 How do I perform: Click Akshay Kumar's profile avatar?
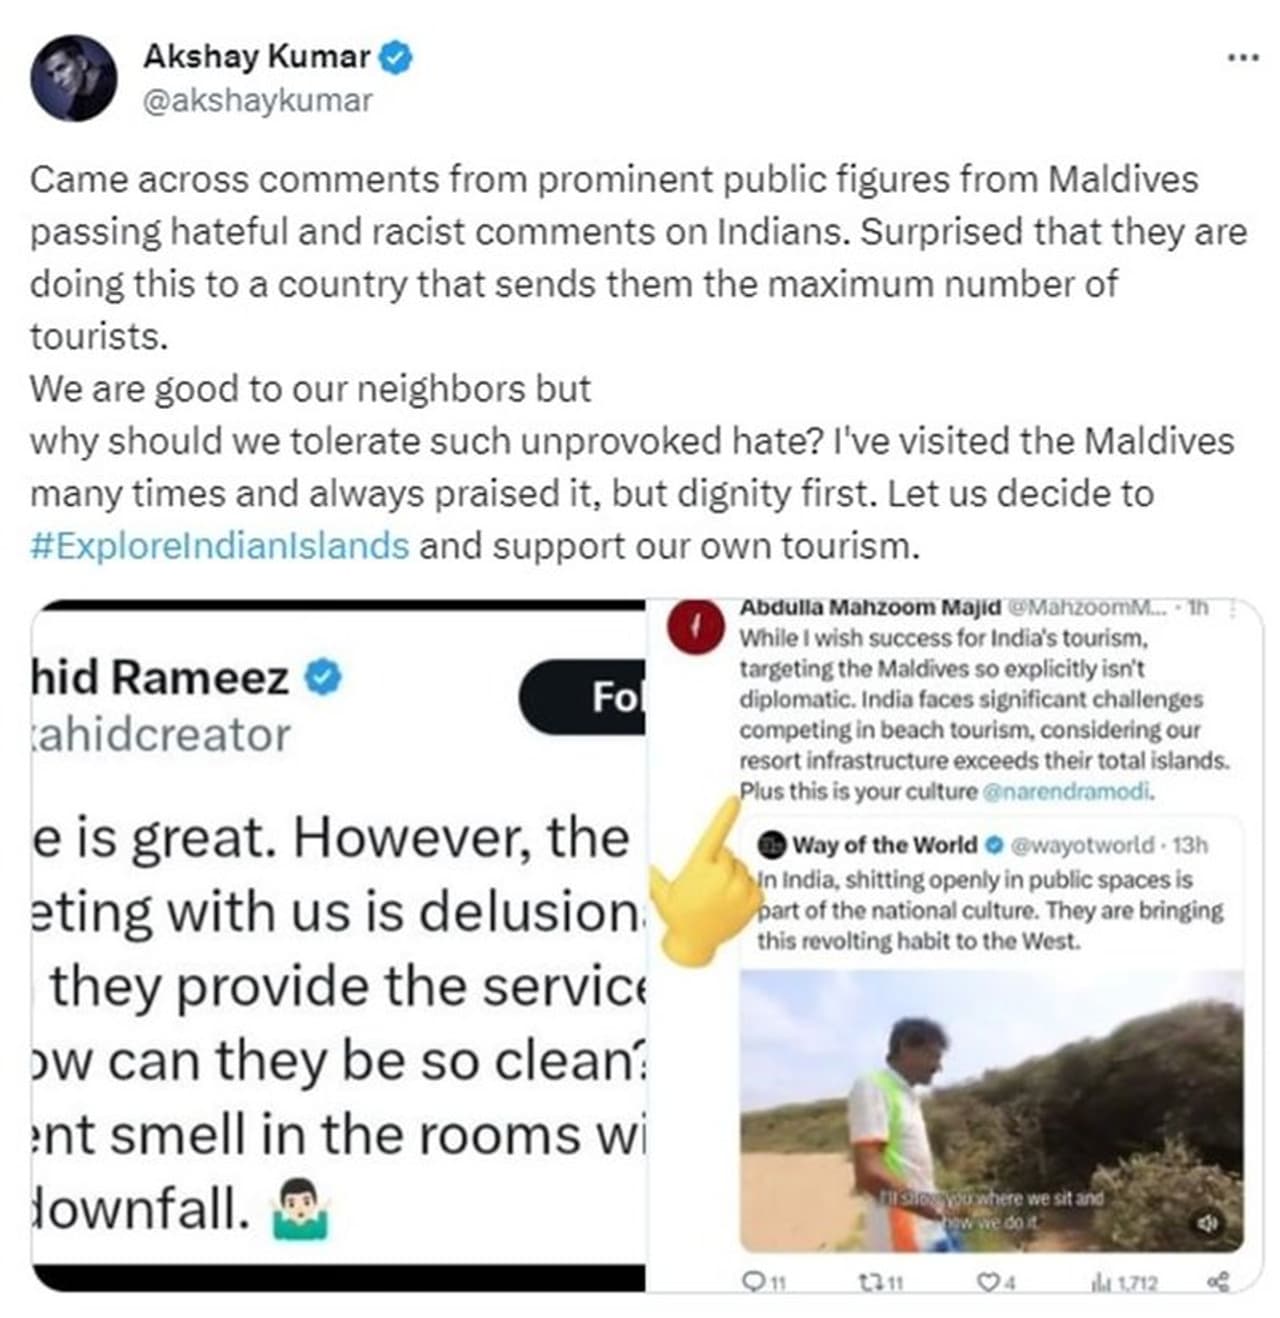74,78
